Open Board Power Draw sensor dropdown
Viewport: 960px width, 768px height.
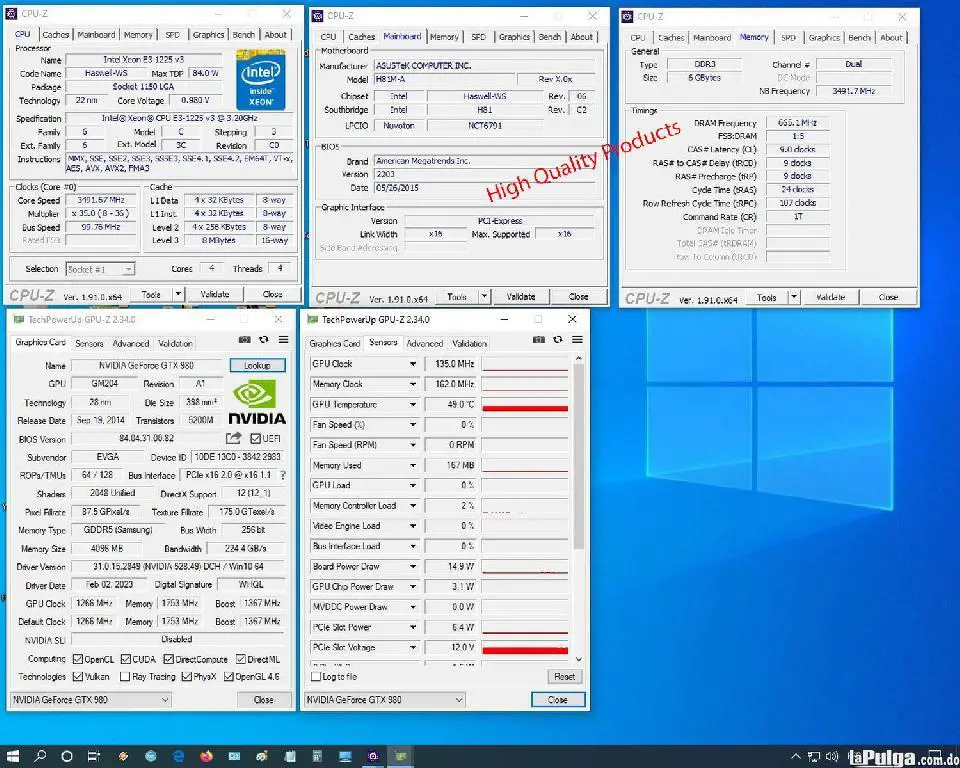pos(413,567)
